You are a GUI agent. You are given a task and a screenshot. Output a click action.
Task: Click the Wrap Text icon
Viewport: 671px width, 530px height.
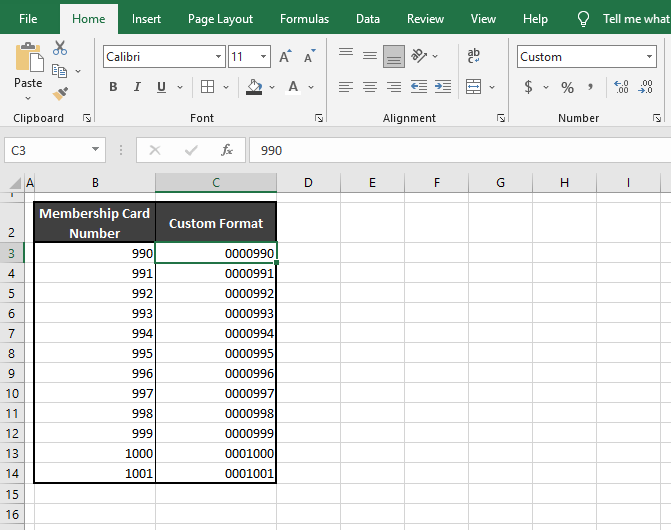point(473,56)
